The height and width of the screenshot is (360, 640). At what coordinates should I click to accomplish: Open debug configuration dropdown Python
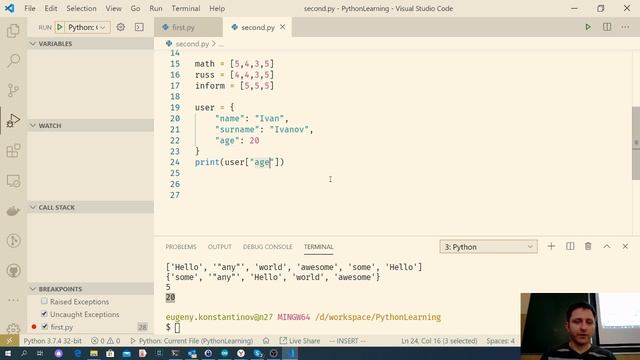coord(87,27)
